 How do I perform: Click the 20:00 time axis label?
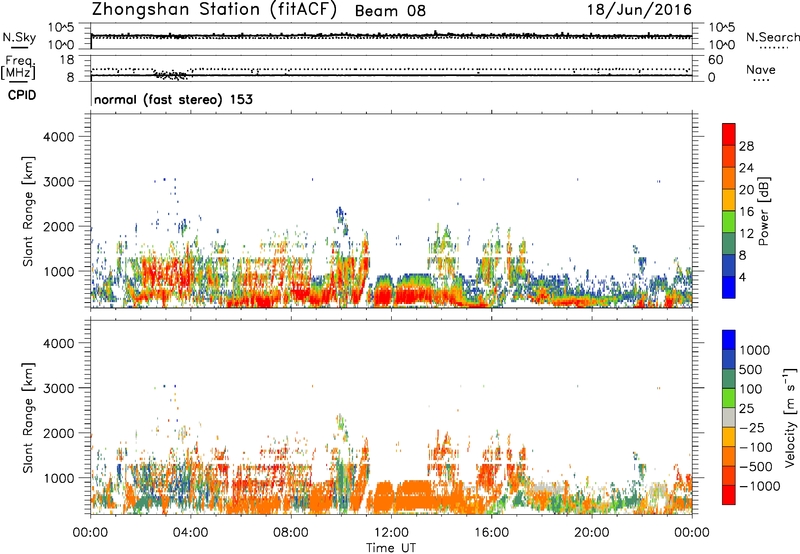(592, 533)
